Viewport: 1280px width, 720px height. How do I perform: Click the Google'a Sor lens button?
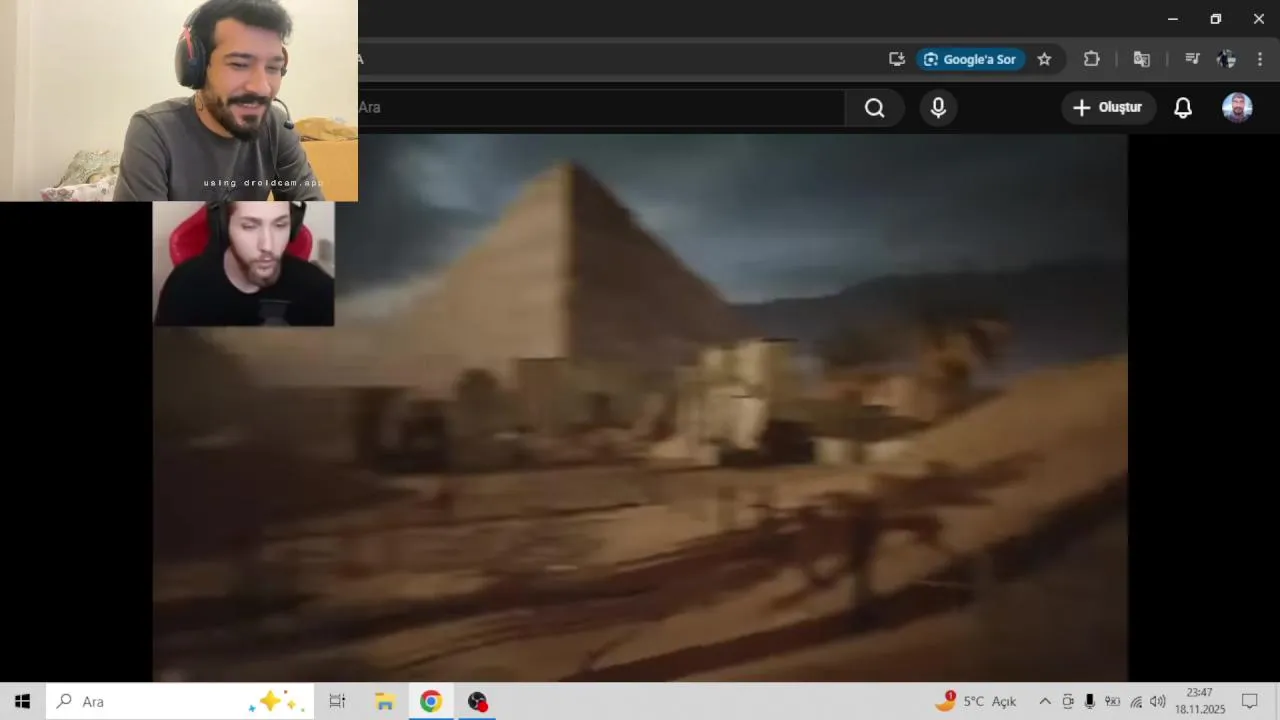tap(971, 59)
